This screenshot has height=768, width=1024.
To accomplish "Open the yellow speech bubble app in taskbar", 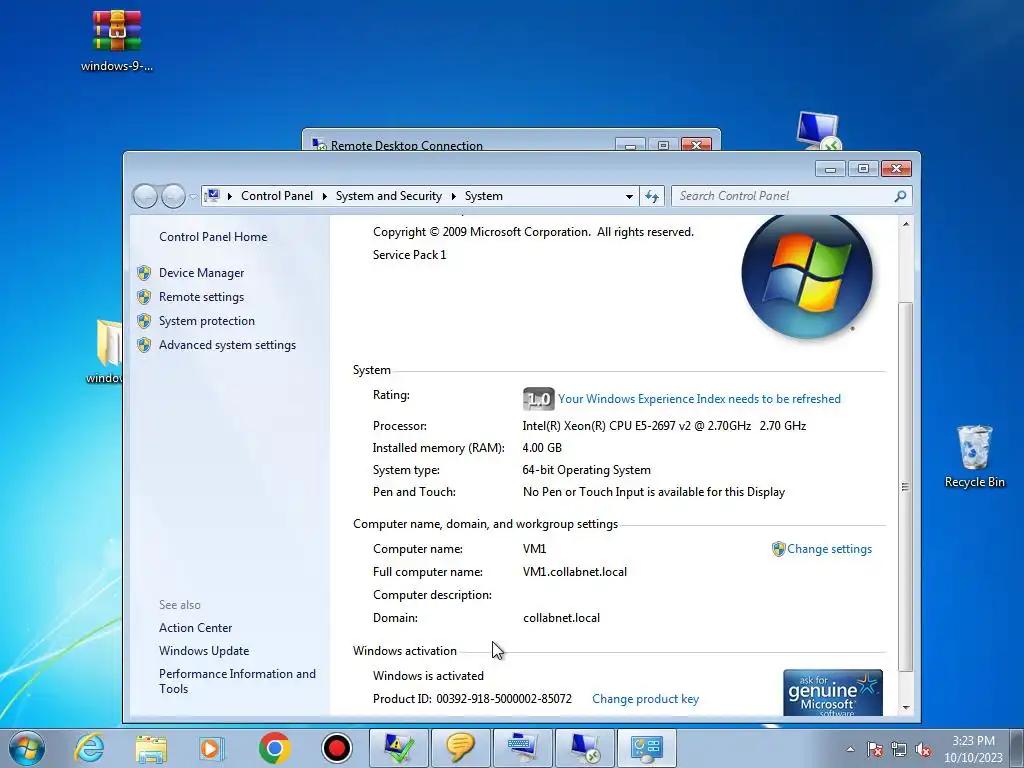I will click(461, 748).
